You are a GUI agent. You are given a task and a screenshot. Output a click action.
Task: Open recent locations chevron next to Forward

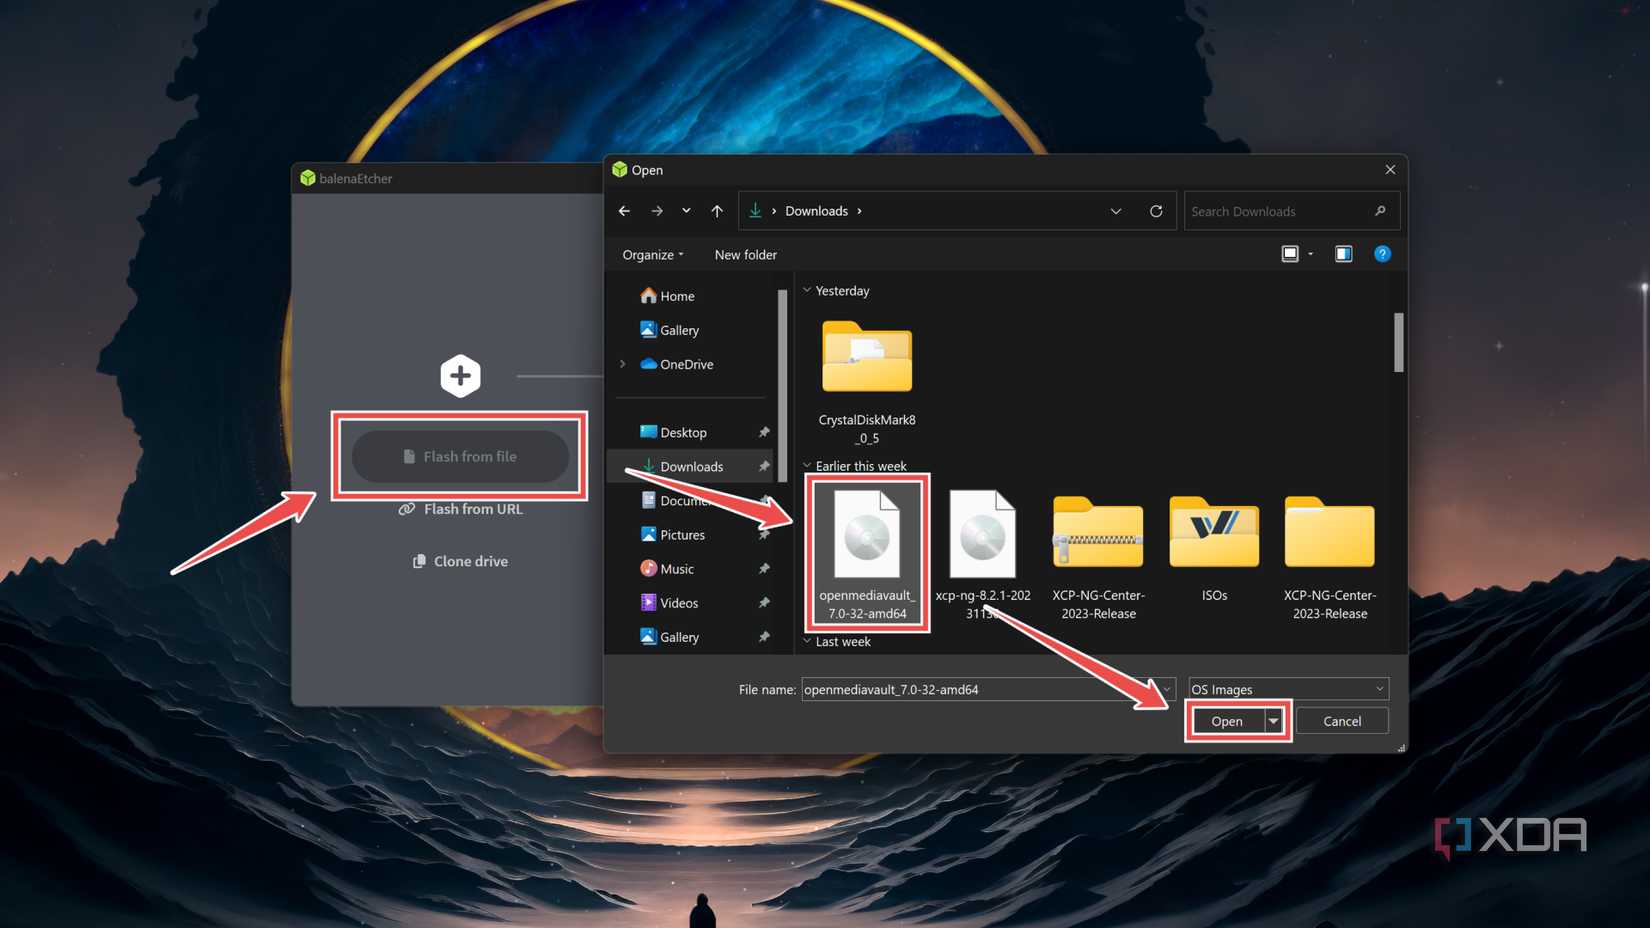(x=686, y=211)
